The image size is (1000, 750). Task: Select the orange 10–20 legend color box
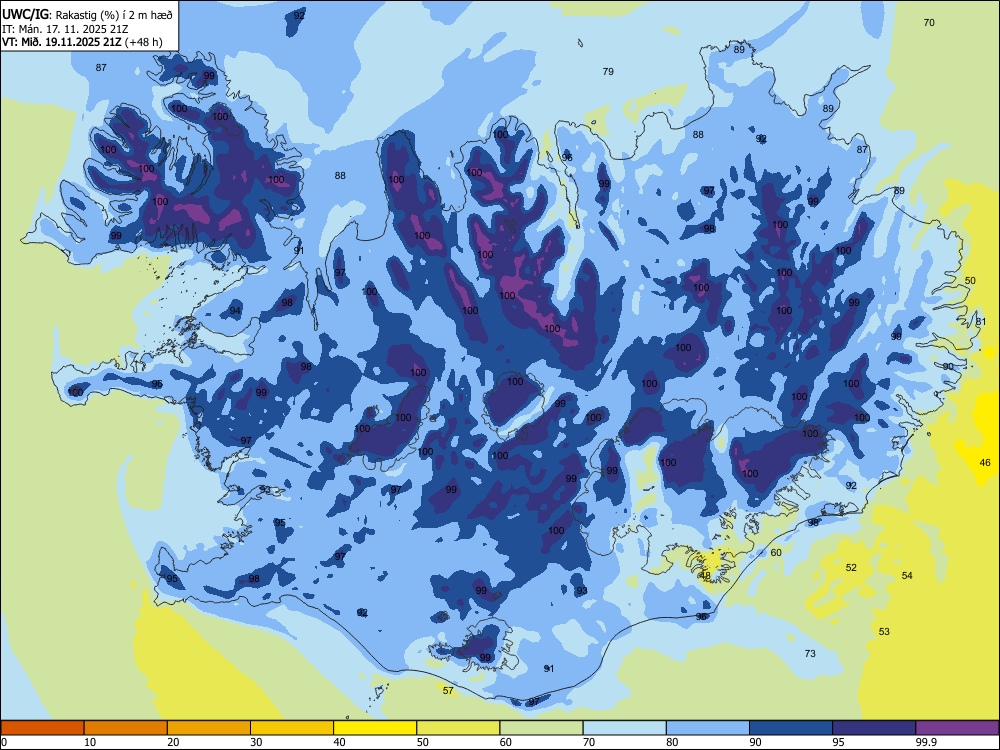tap(126, 728)
